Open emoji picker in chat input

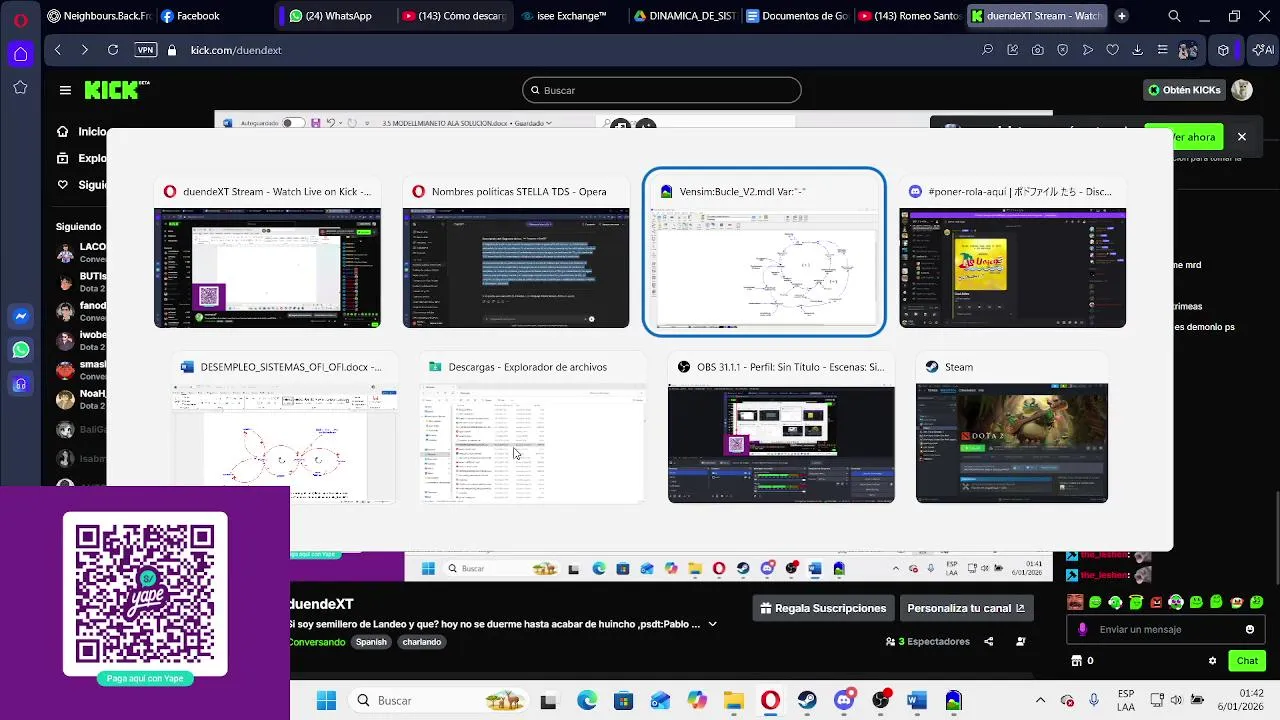(x=1250, y=629)
